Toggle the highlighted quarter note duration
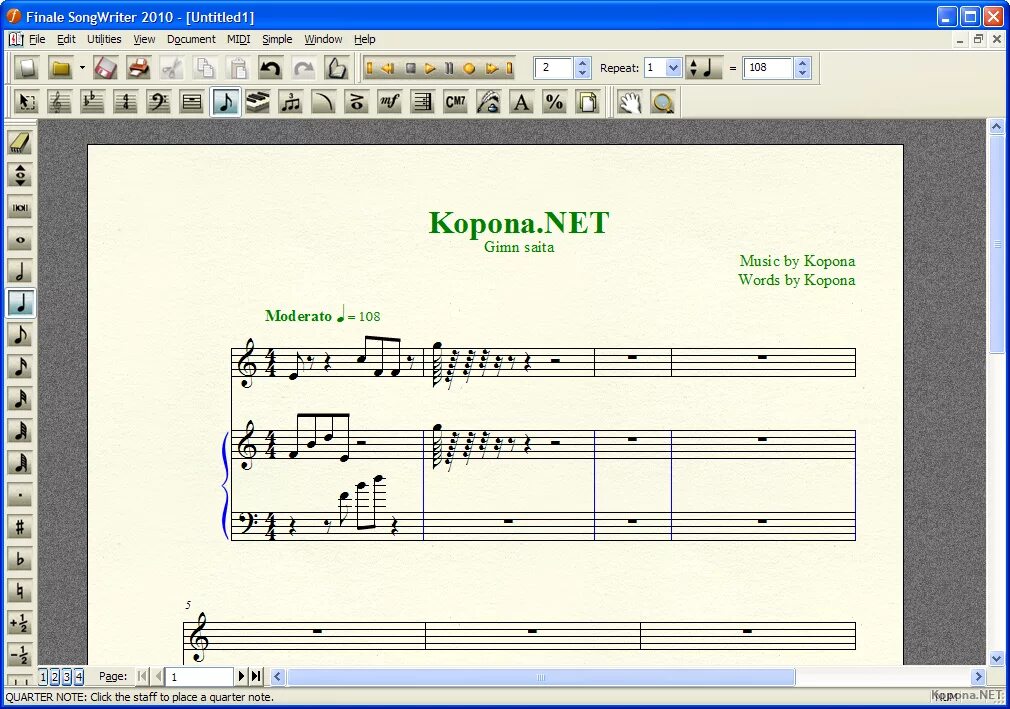 [x=20, y=303]
